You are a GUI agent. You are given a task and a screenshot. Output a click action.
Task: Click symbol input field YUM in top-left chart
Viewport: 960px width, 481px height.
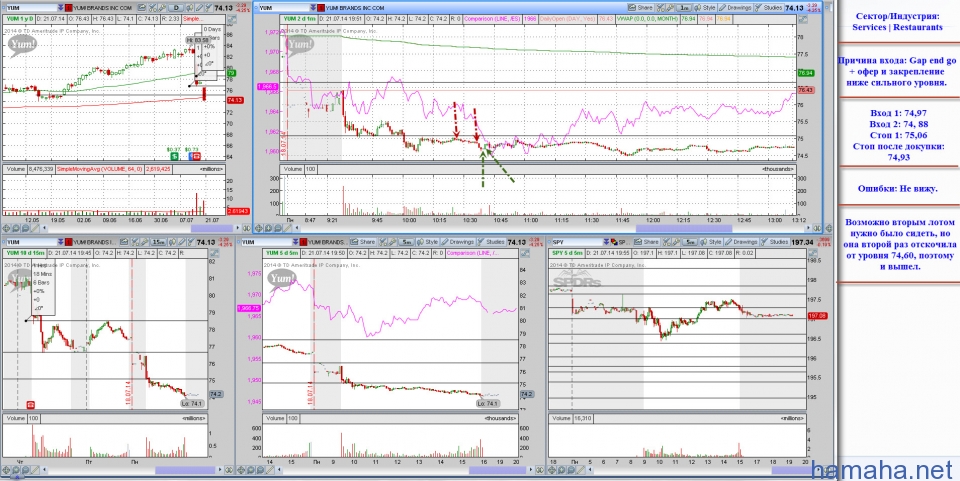(x=32, y=8)
